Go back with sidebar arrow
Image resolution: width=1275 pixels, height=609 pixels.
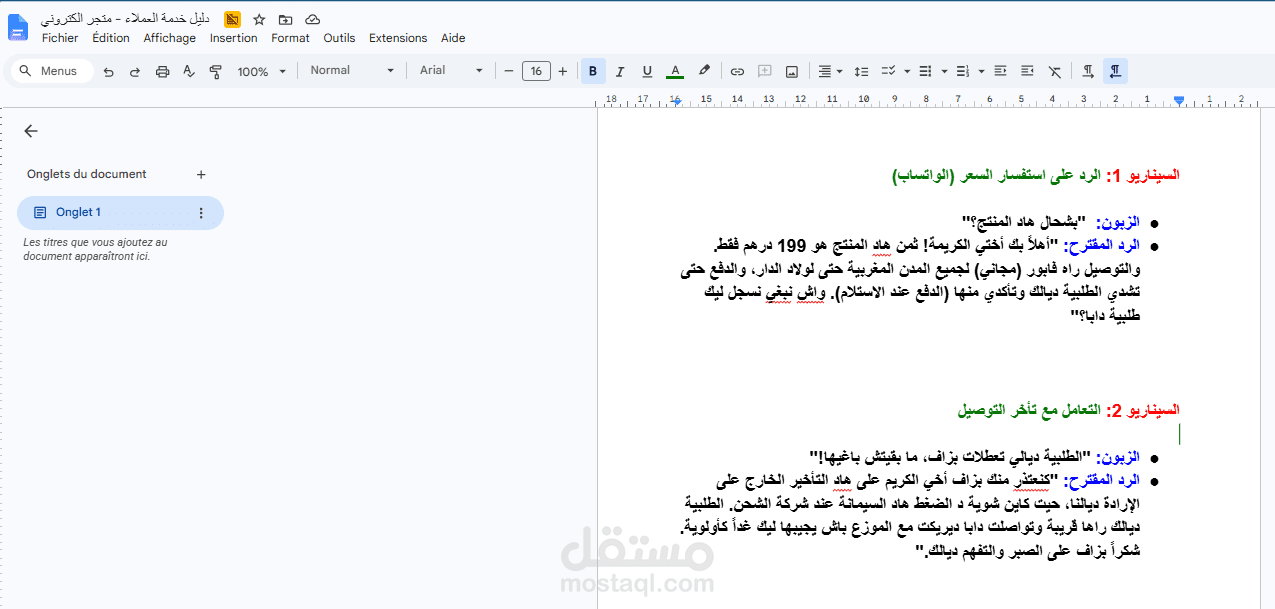click(31, 131)
